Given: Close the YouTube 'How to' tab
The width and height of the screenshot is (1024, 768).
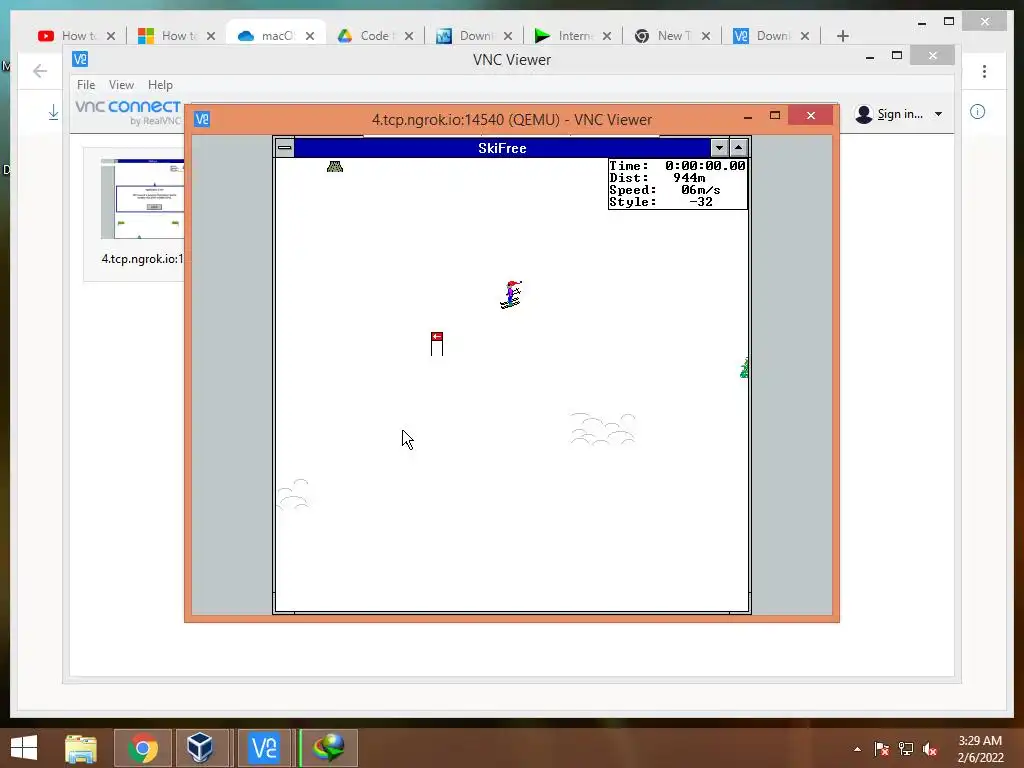Looking at the screenshot, I should 111,36.
